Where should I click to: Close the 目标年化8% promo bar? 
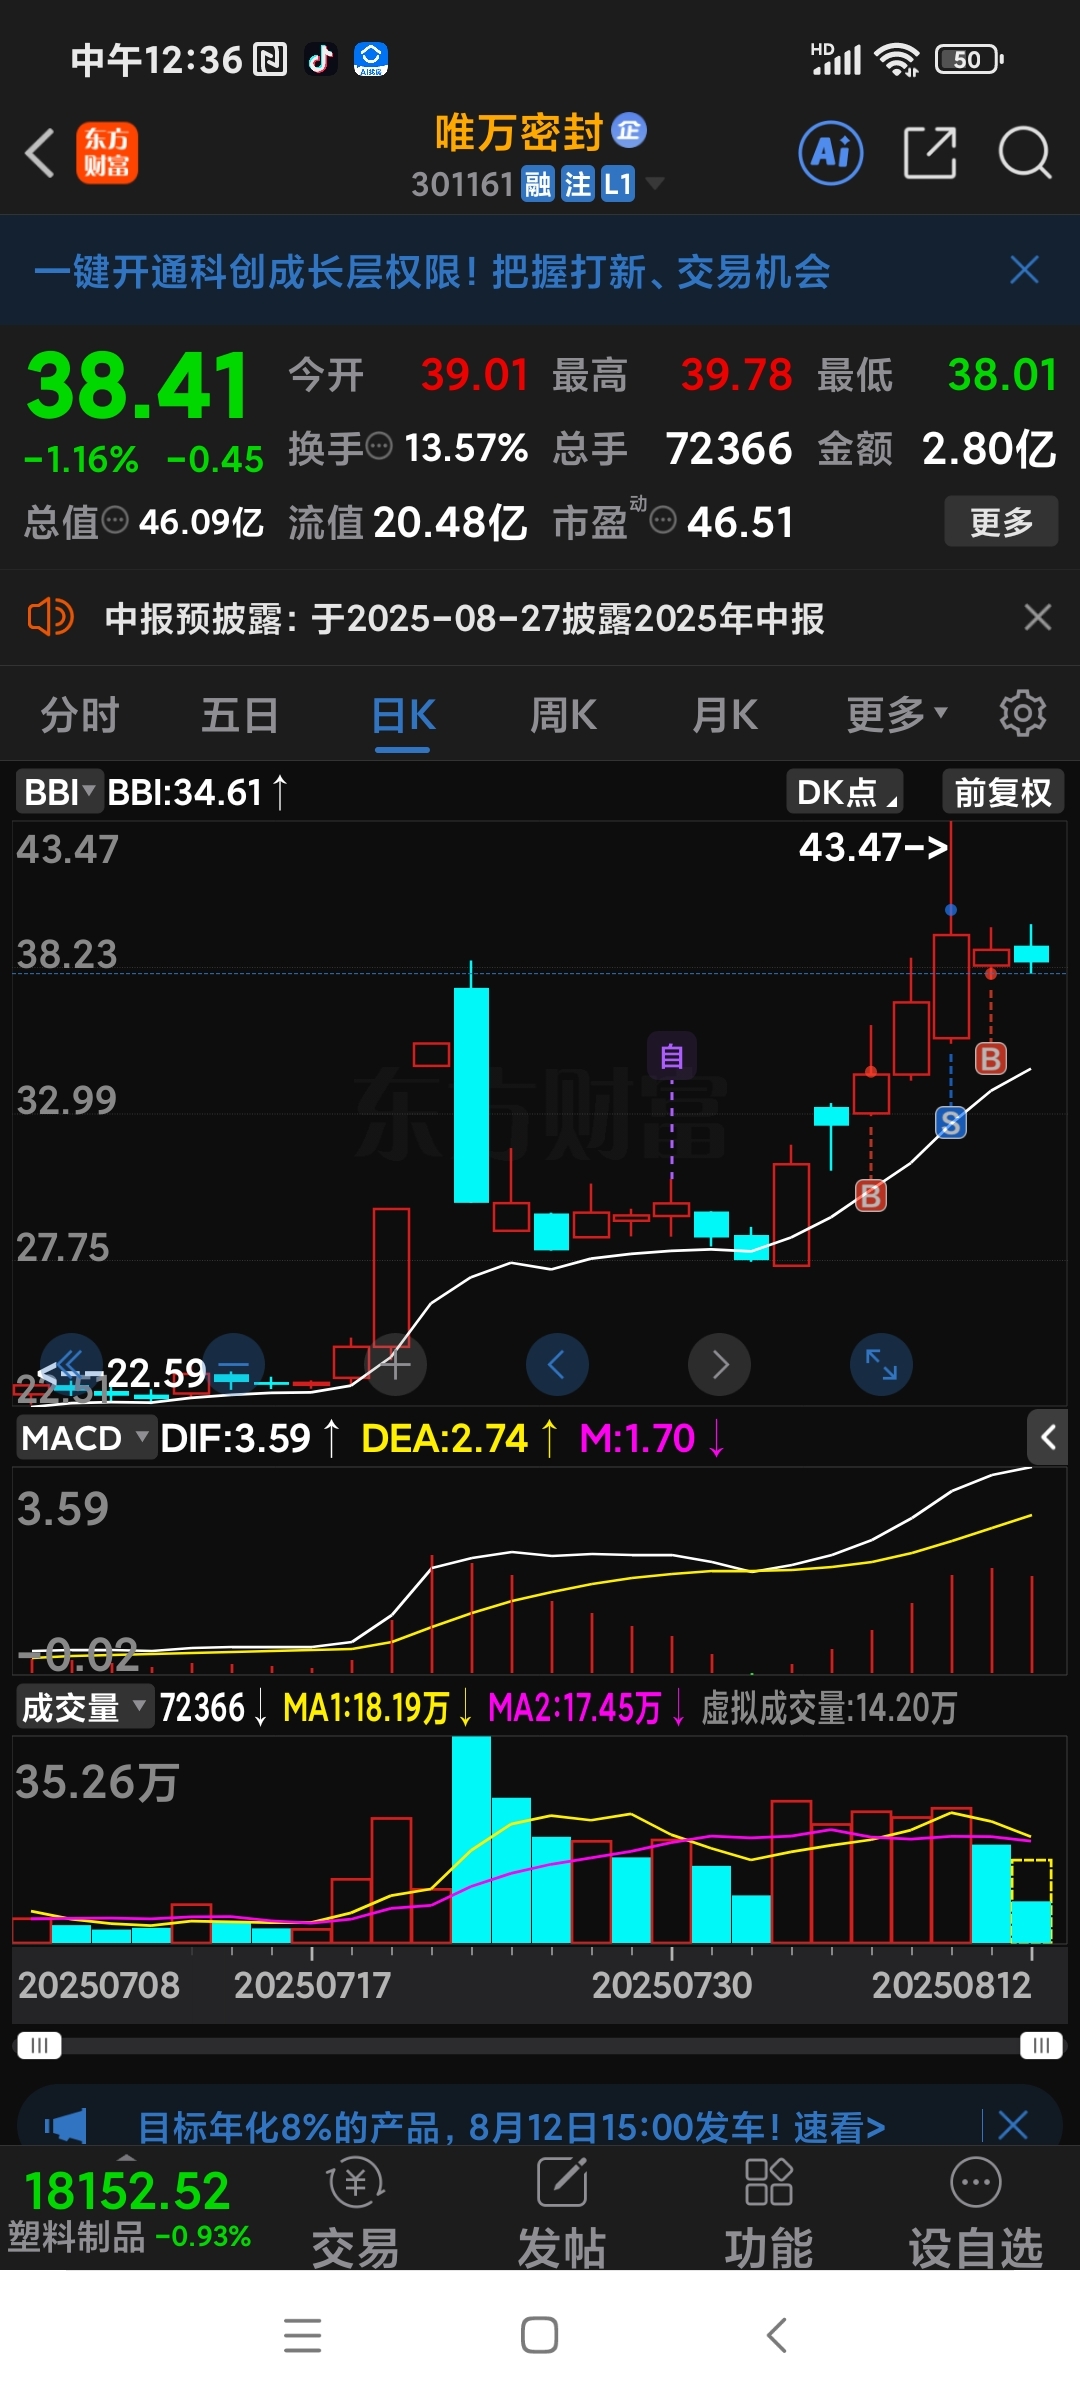[1013, 2125]
